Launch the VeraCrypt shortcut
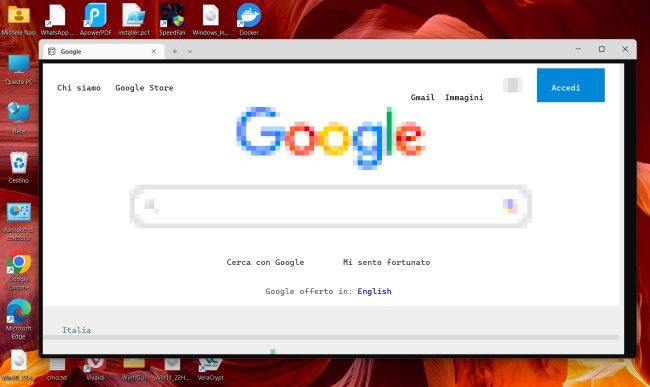This screenshot has height=387, width=650. [x=210, y=369]
